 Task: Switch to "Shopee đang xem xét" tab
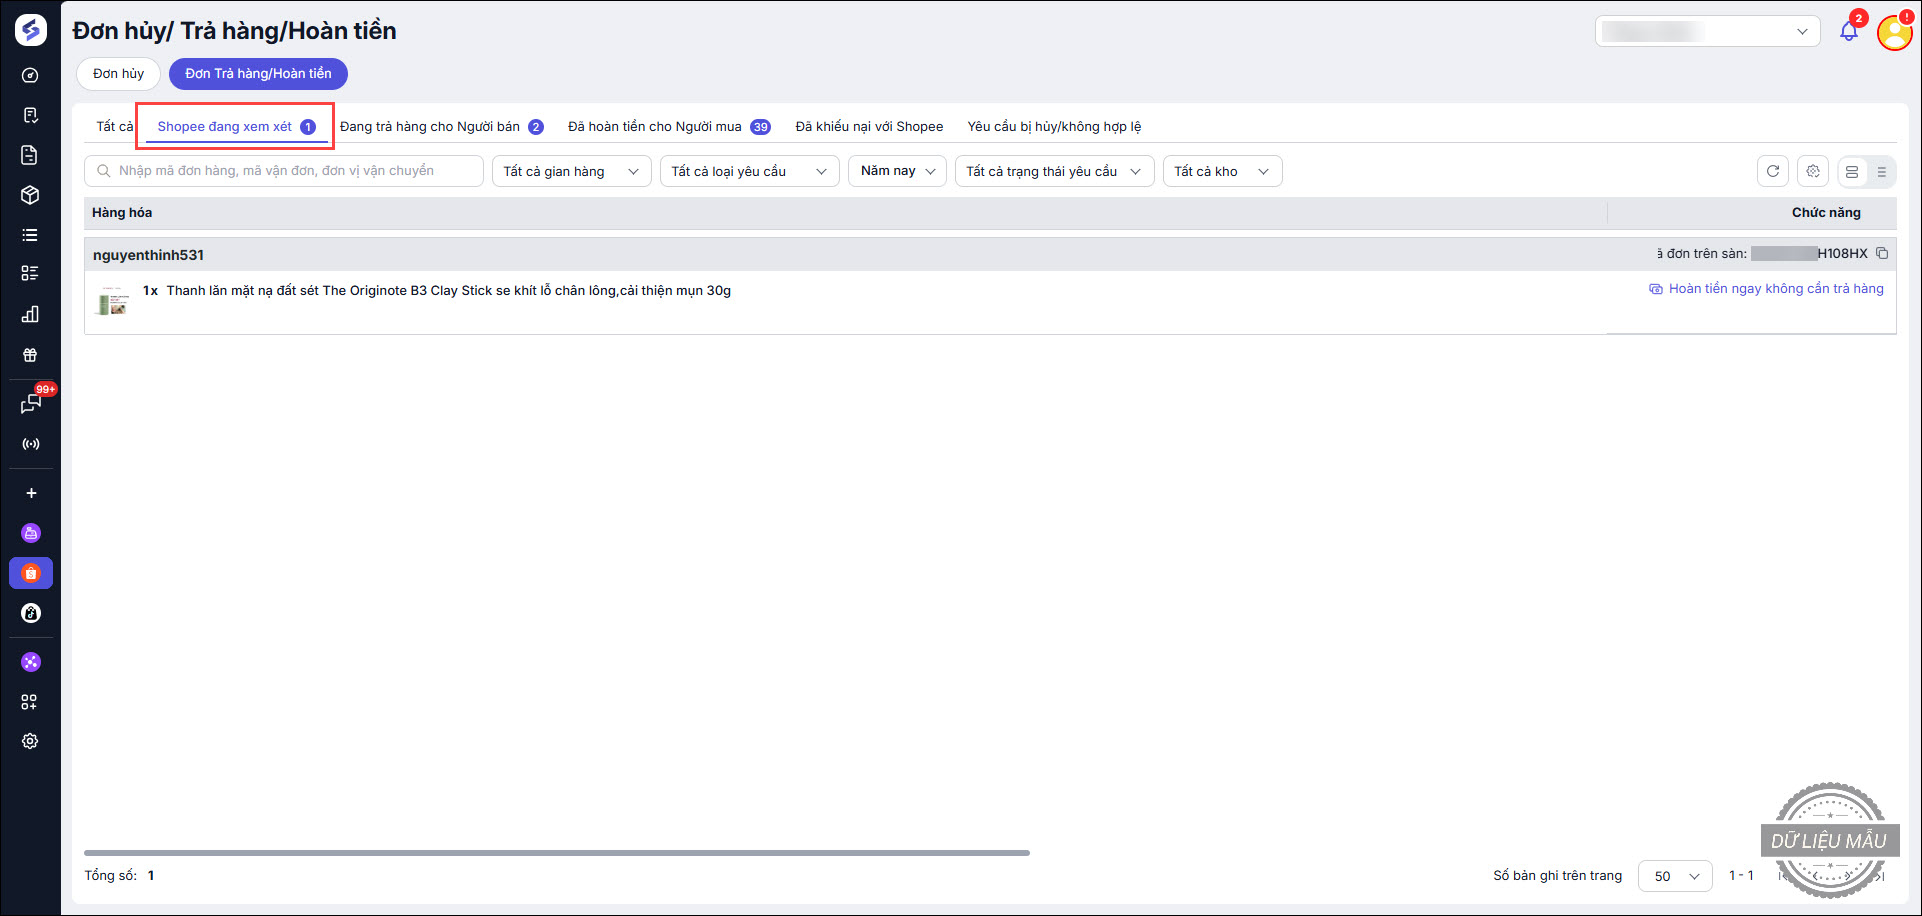tap(236, 126)
